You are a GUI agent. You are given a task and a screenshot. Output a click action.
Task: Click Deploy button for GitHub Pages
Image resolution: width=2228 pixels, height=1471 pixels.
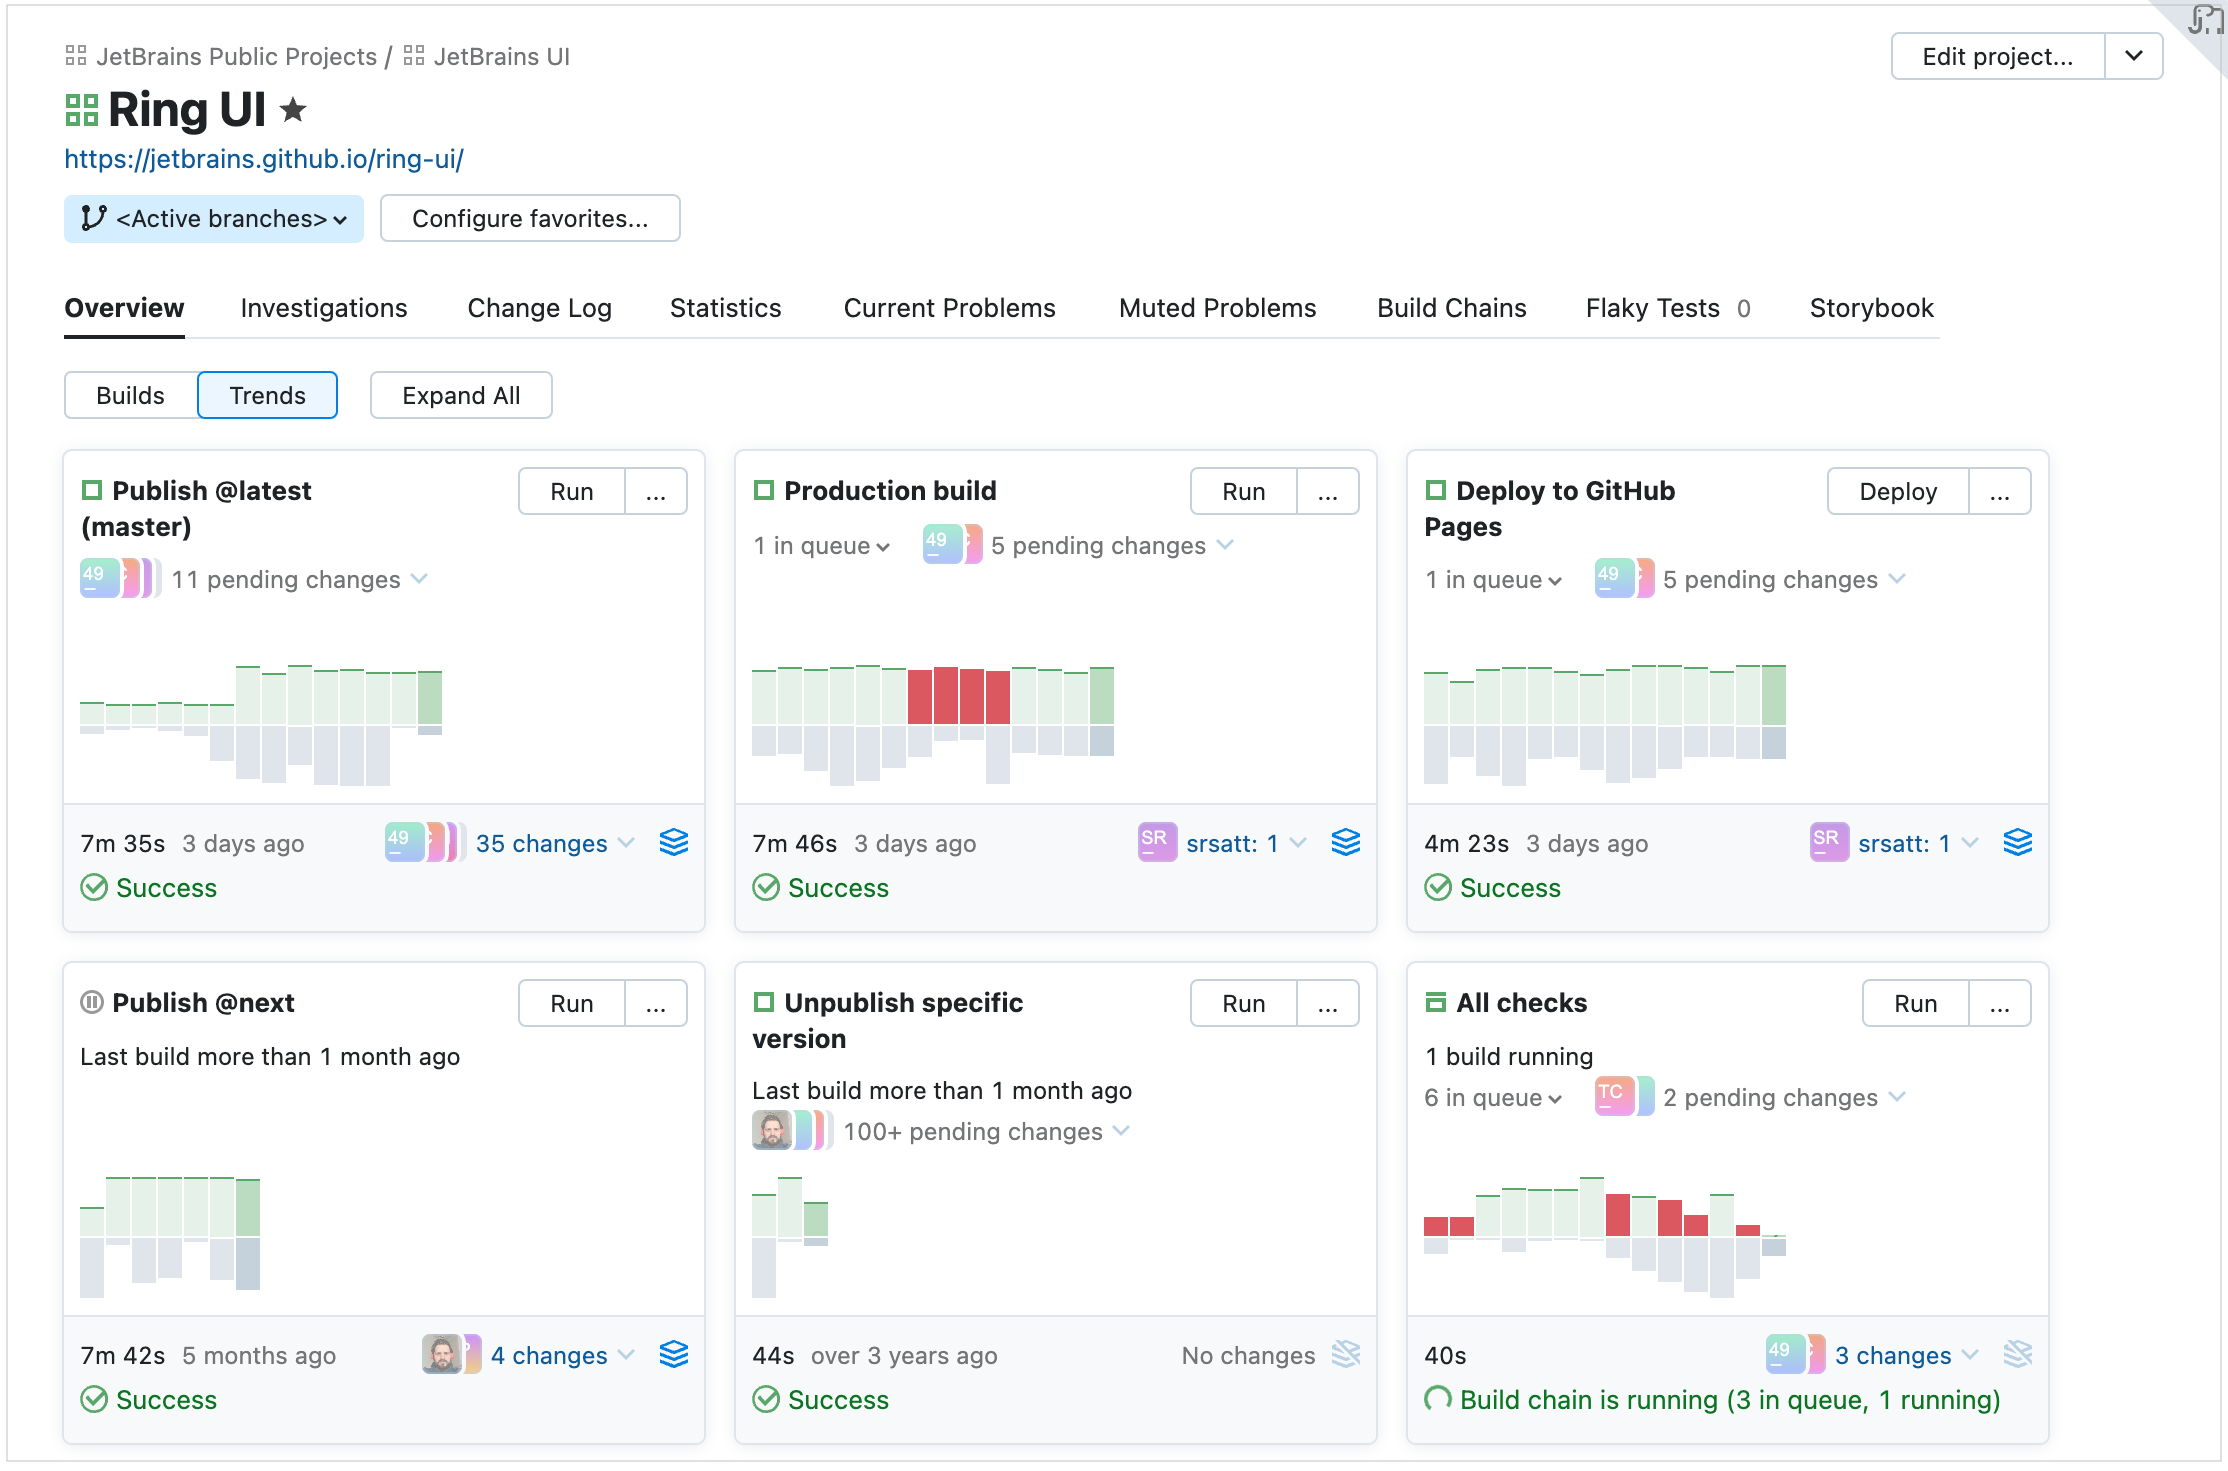1897,491
